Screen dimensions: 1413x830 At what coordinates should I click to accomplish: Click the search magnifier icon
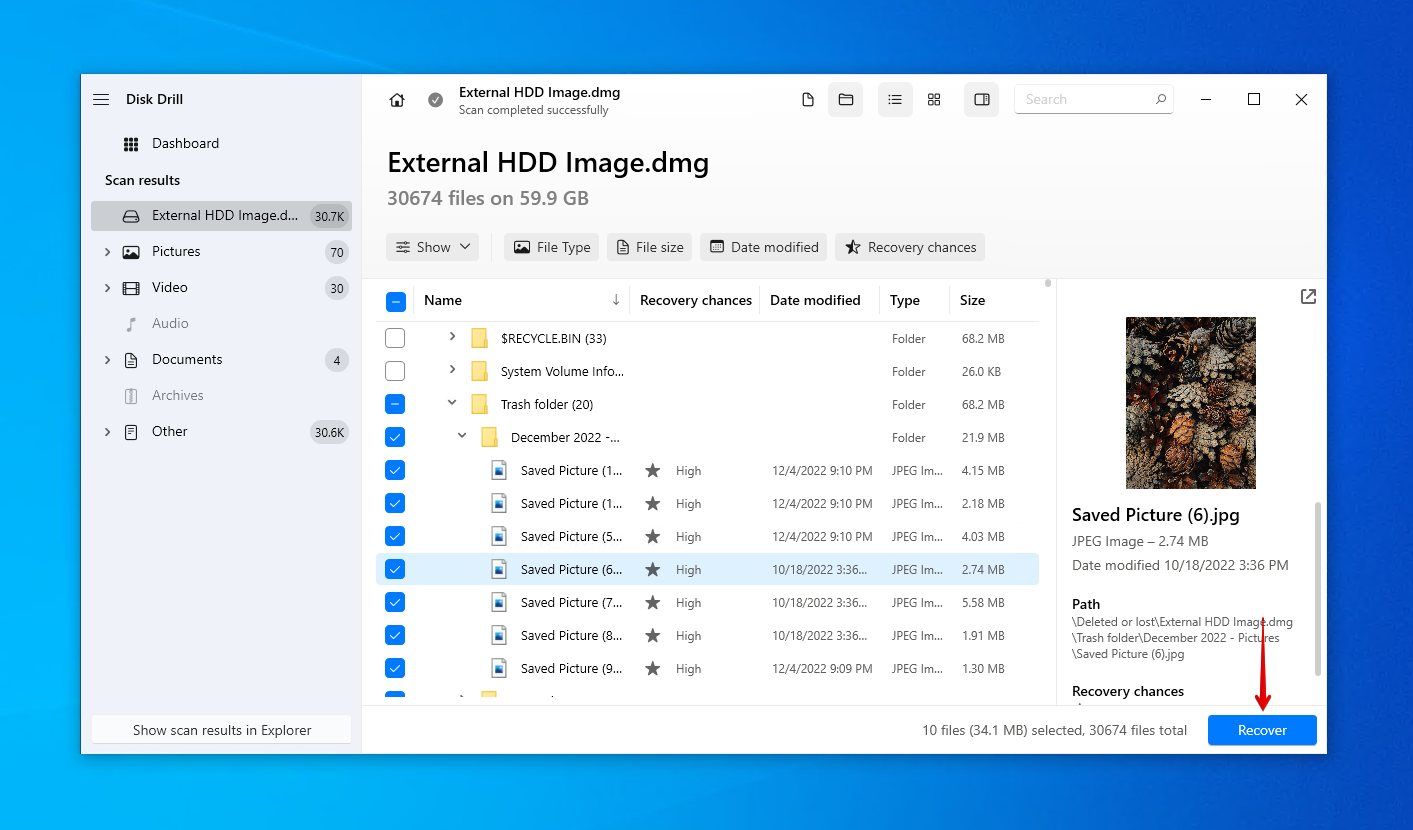coord(1161,99)
